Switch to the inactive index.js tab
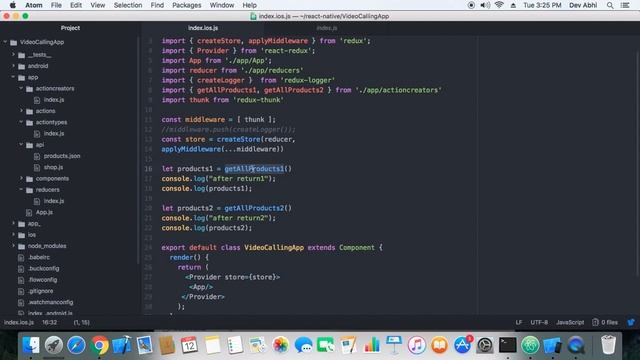This screenshot has height=360, width=640. [x=327, y=28]
